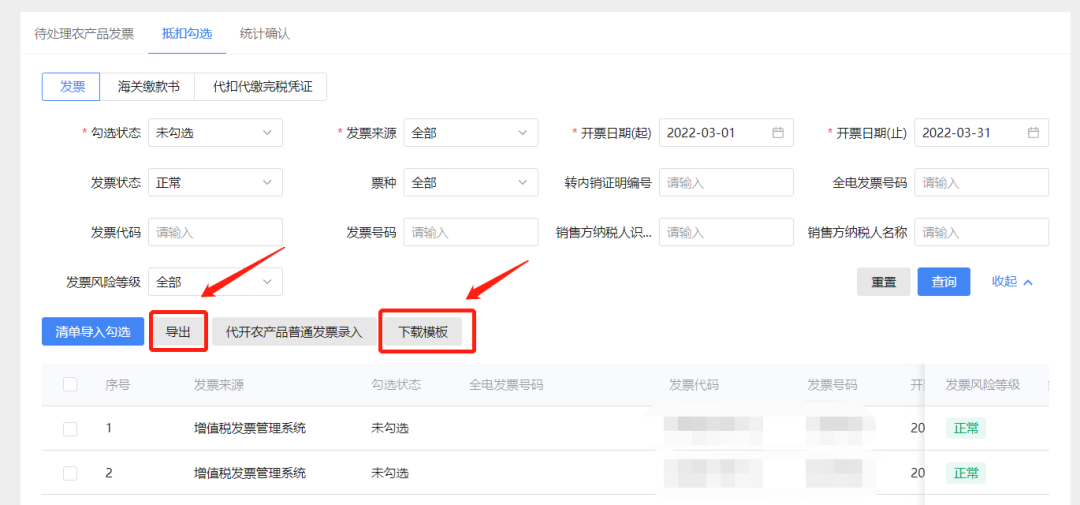Tick the checkbox for row 1

(x=70, y=429)
